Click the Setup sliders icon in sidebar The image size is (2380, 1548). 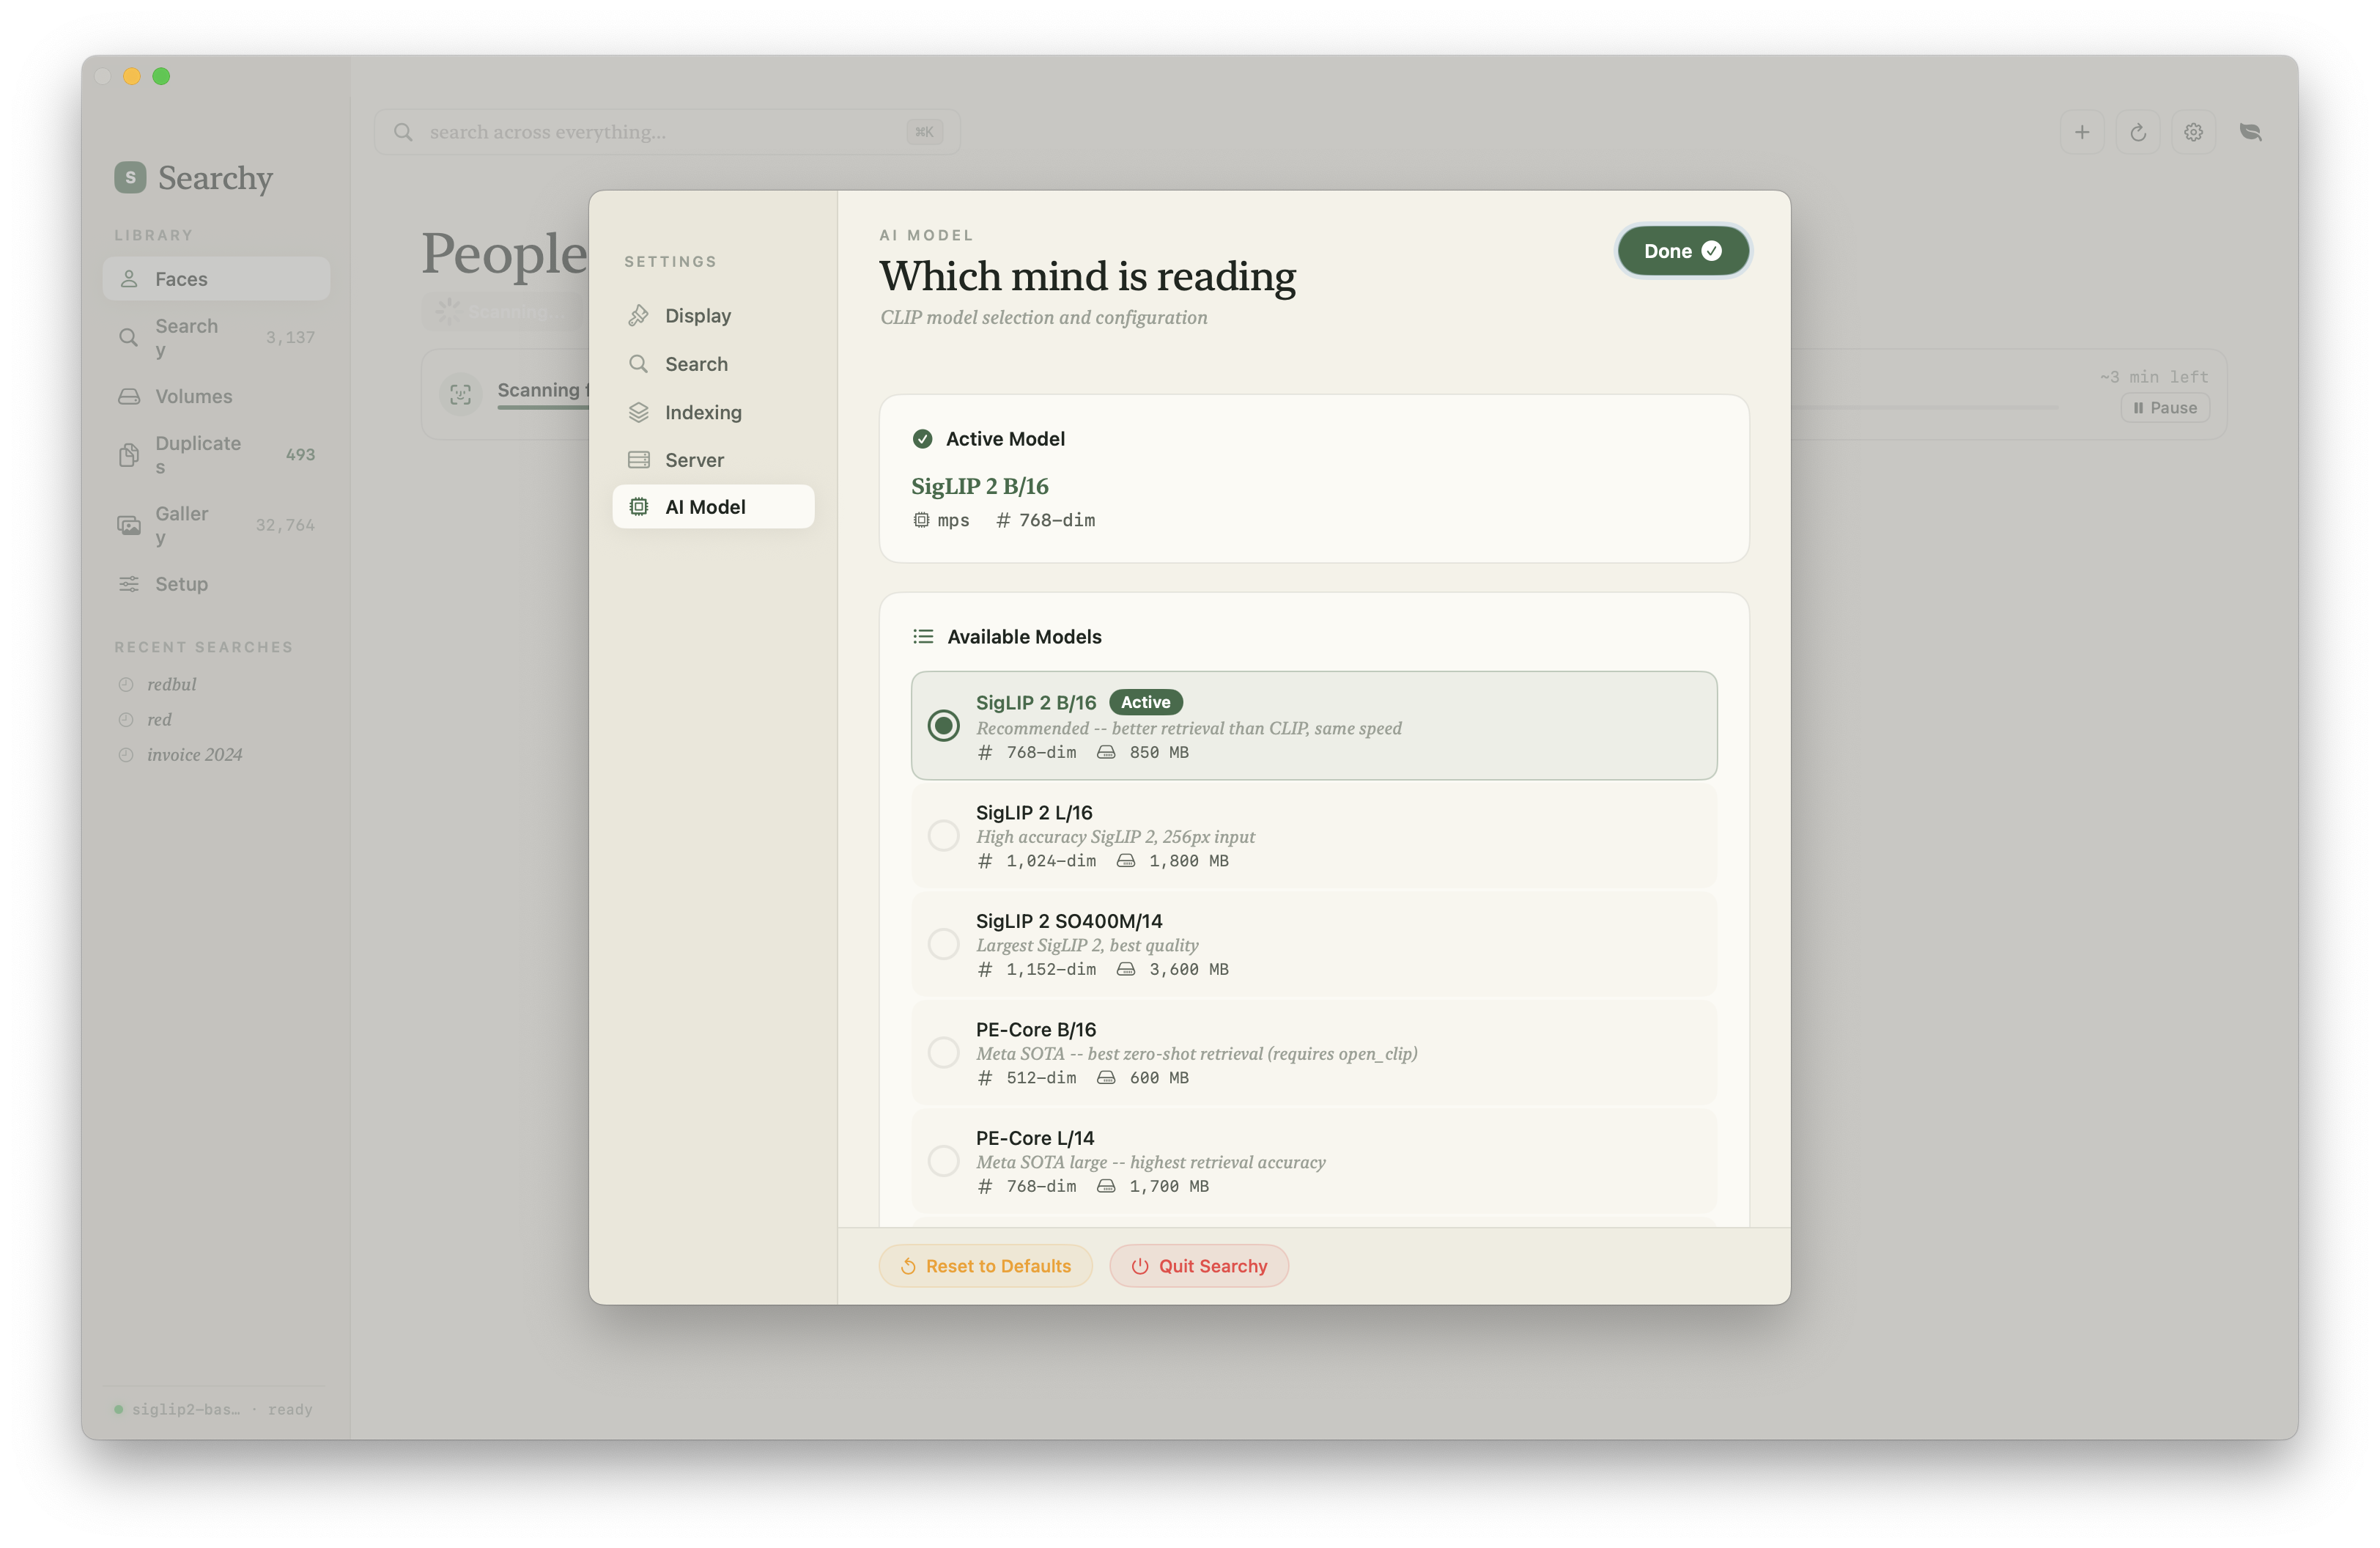129,584
